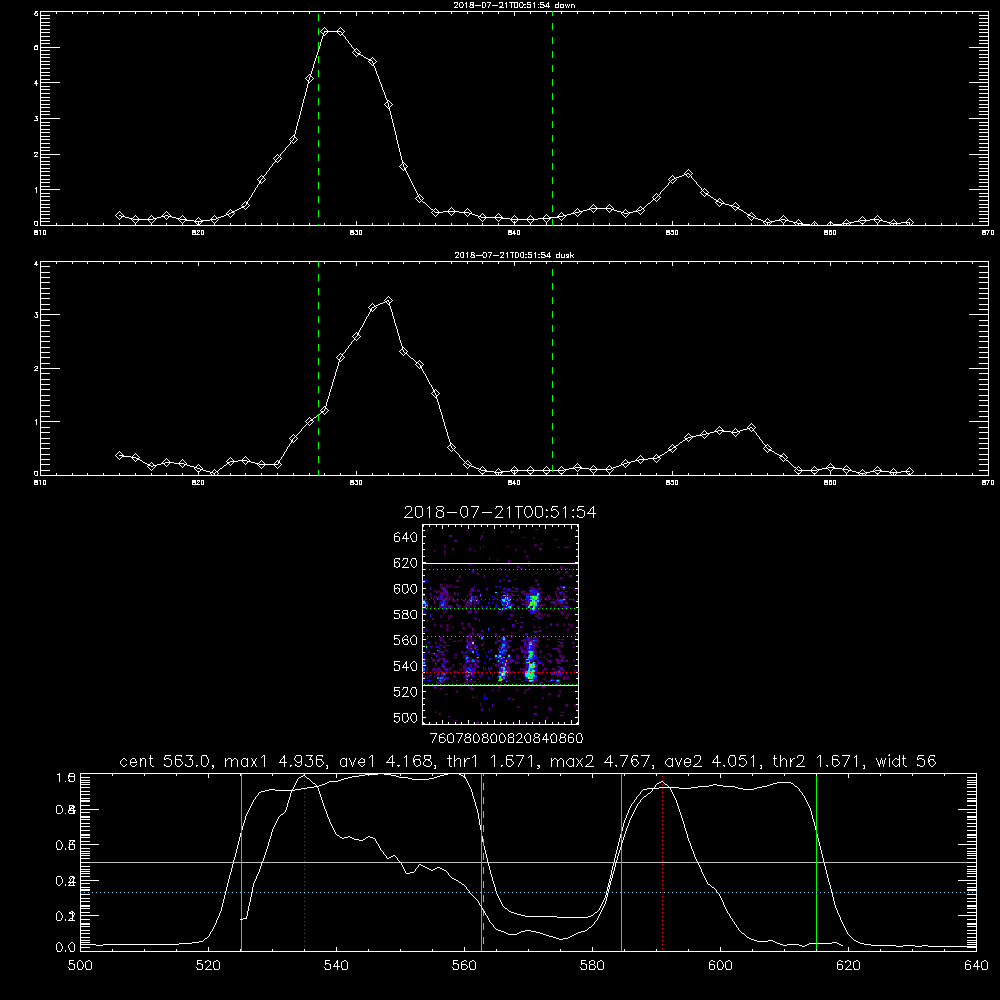Viewport: 1000px width, 1000px height.
Task: Click the timestamp title above the spectrogram image
Action: coord(500,512)
